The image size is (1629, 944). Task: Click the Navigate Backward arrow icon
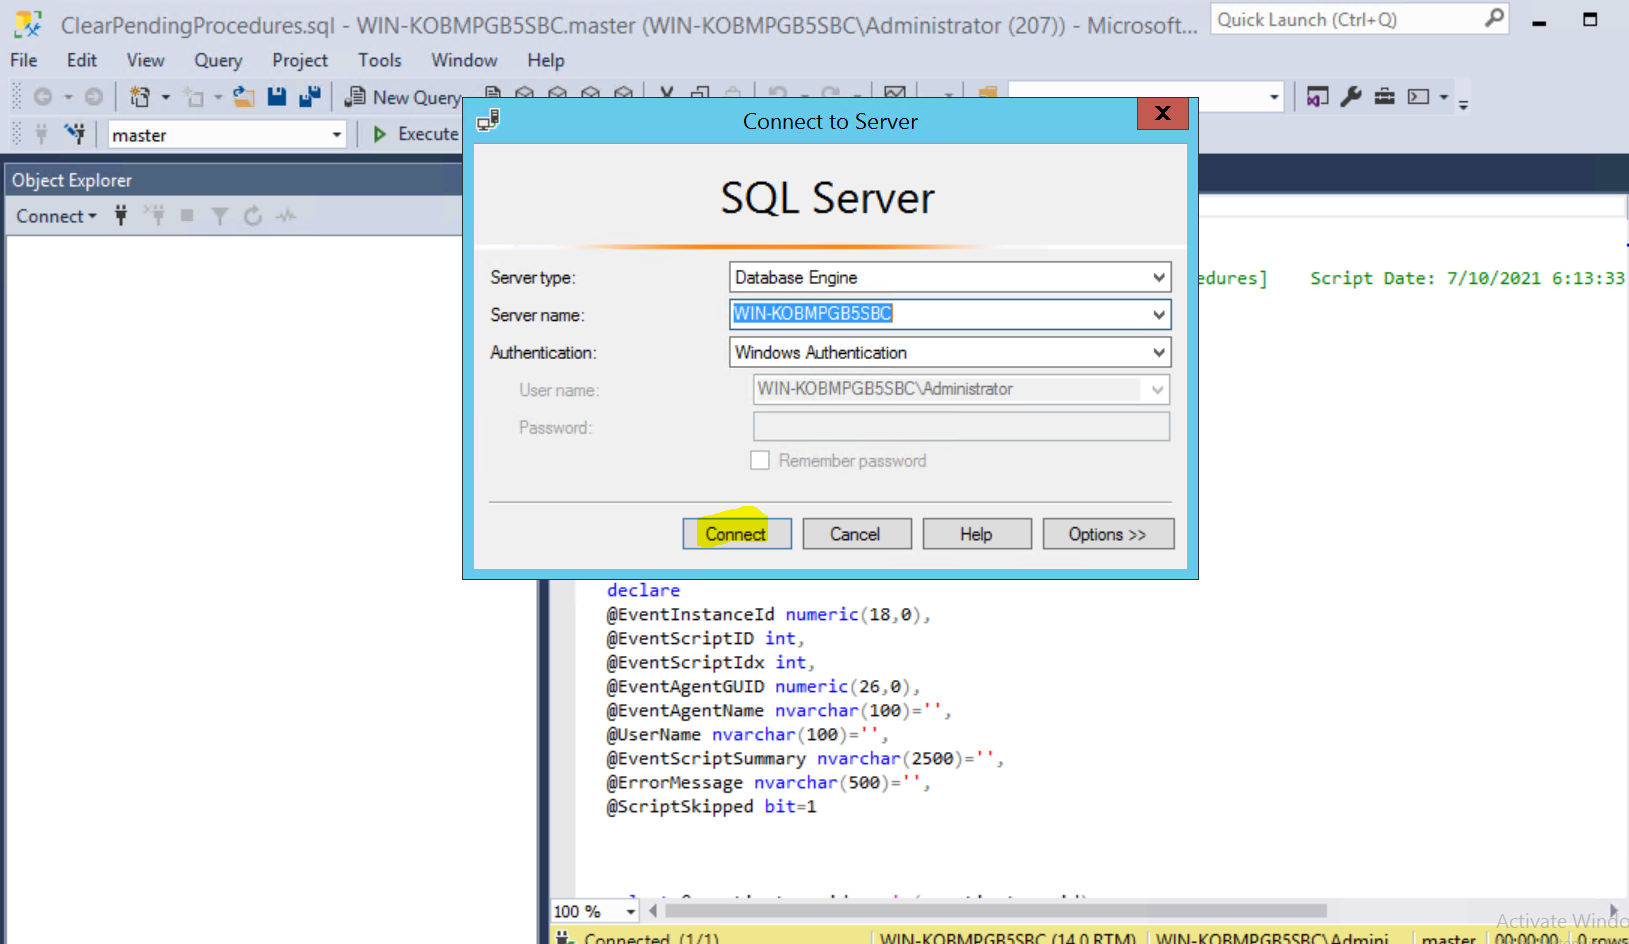coord(43,97)
